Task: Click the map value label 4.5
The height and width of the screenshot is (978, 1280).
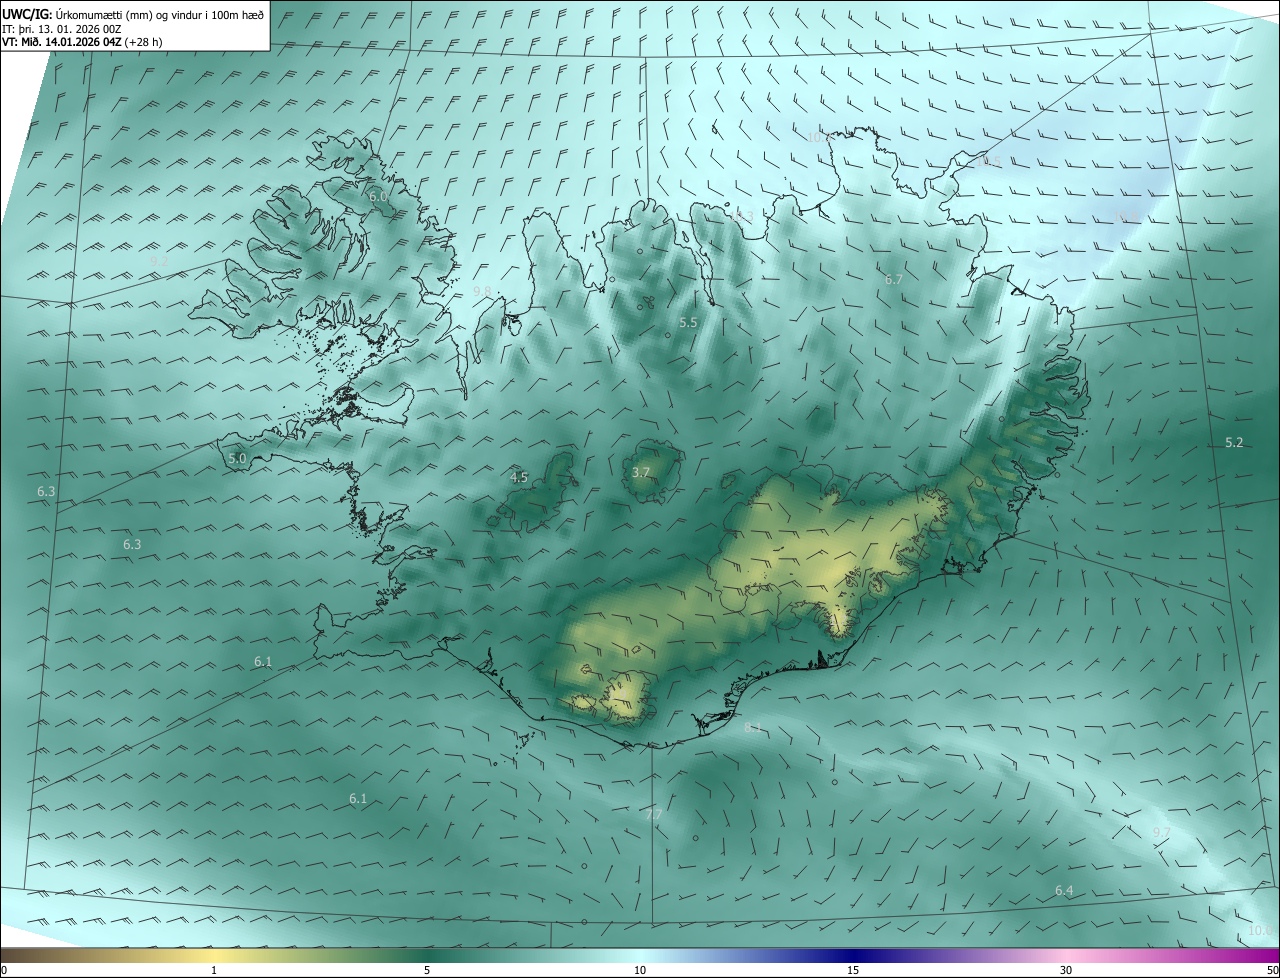Action: pyautogui.click(x=519, y=478)
